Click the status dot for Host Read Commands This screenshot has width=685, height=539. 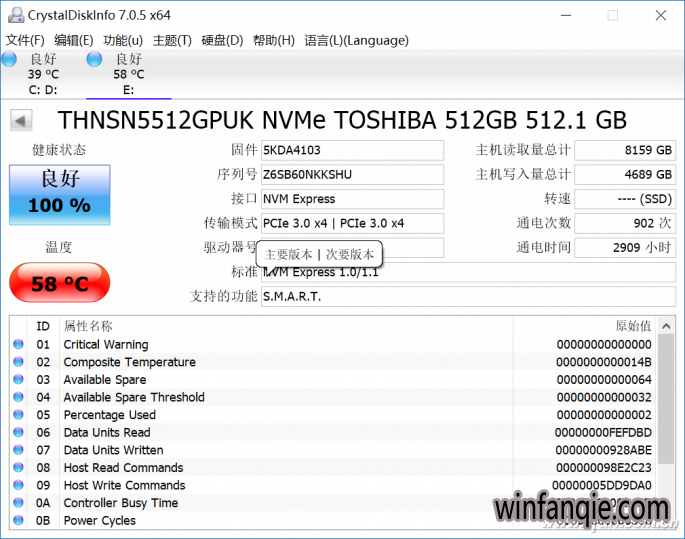[x=18, y=467]
